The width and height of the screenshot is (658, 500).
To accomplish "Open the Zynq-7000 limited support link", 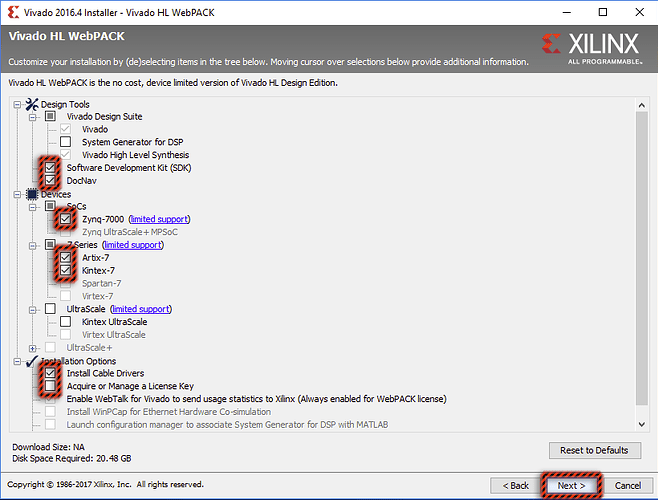I will tap(159, 219).
